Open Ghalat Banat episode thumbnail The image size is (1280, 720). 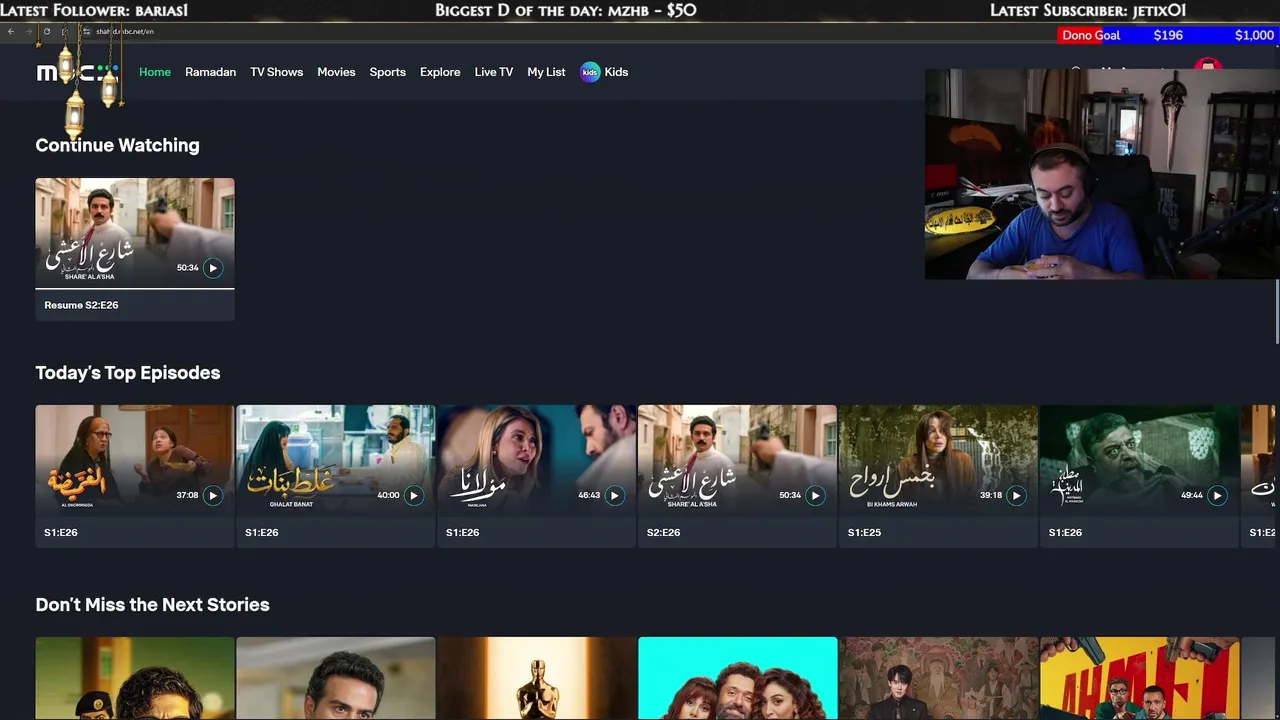tap(336, 460)
